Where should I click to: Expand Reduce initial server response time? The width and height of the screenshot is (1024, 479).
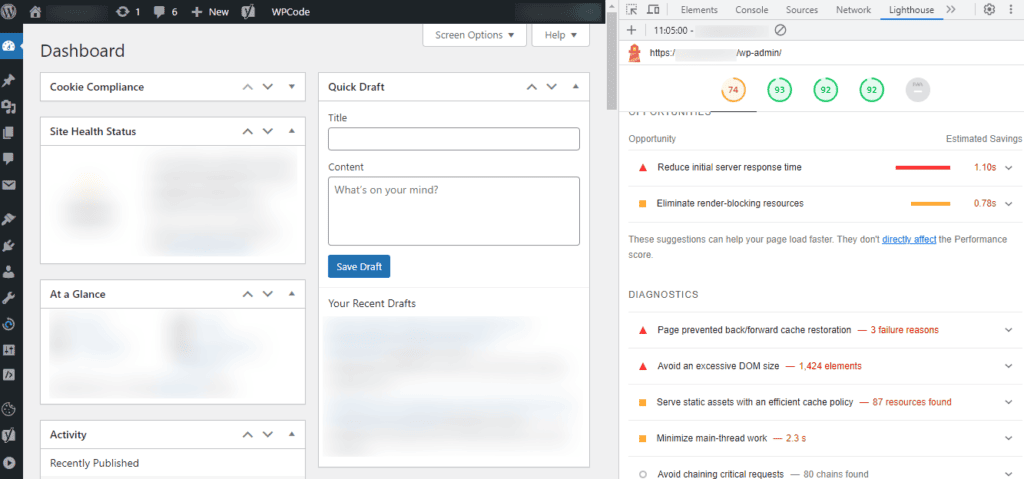(1008, 167)
